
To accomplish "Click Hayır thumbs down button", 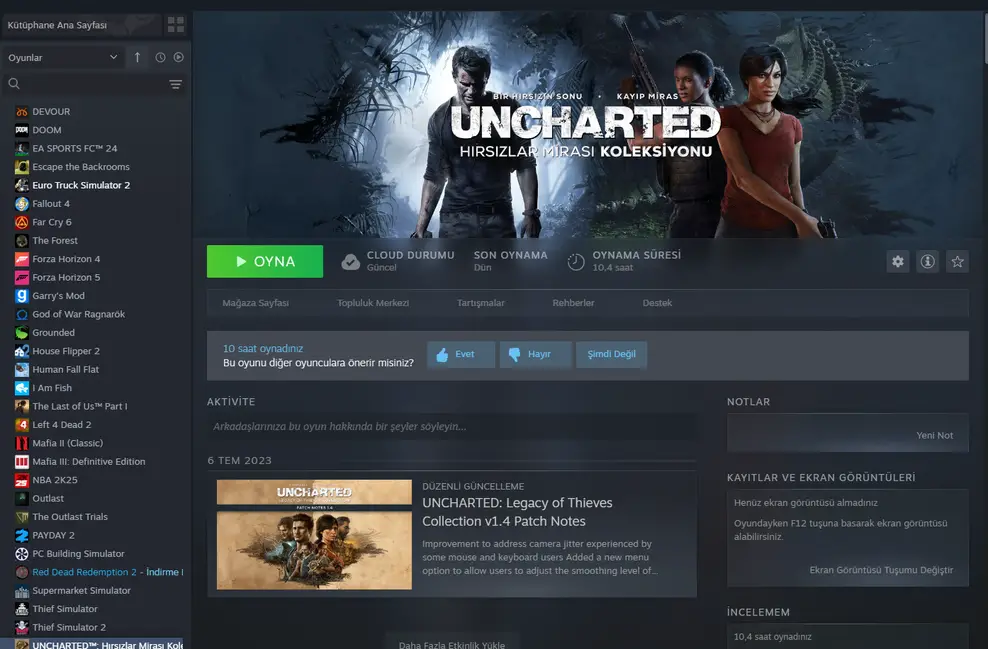I will click(536, 354).
